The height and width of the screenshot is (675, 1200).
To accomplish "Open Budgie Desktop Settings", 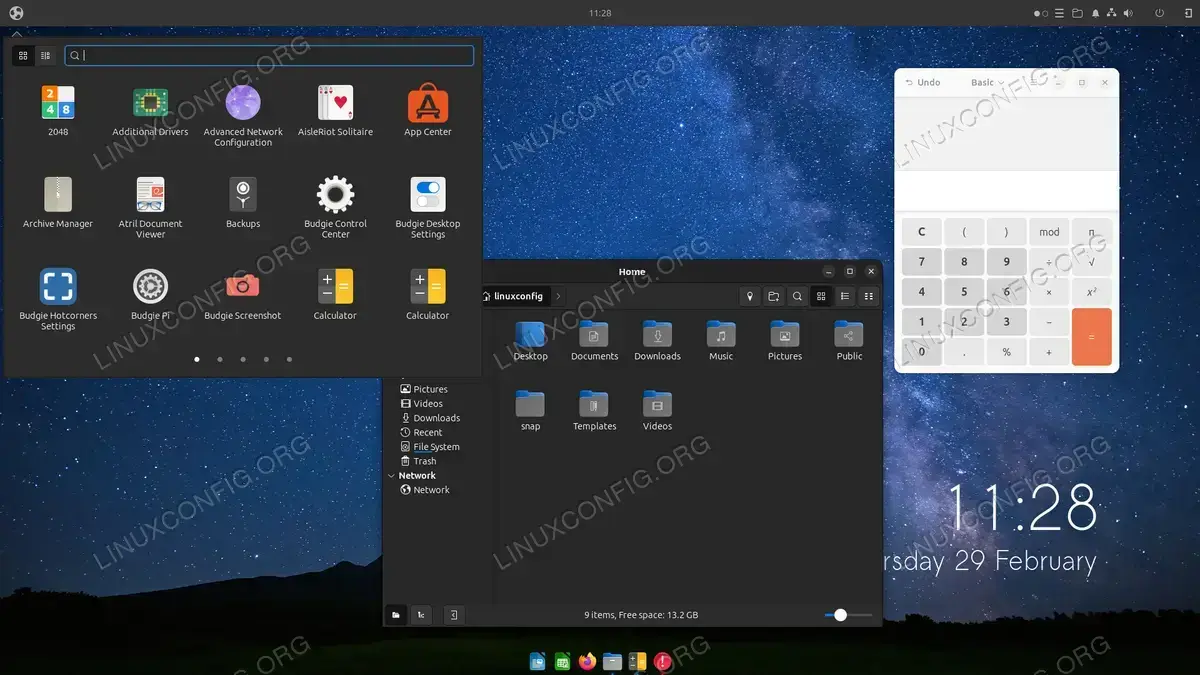I will click(428, 207).
